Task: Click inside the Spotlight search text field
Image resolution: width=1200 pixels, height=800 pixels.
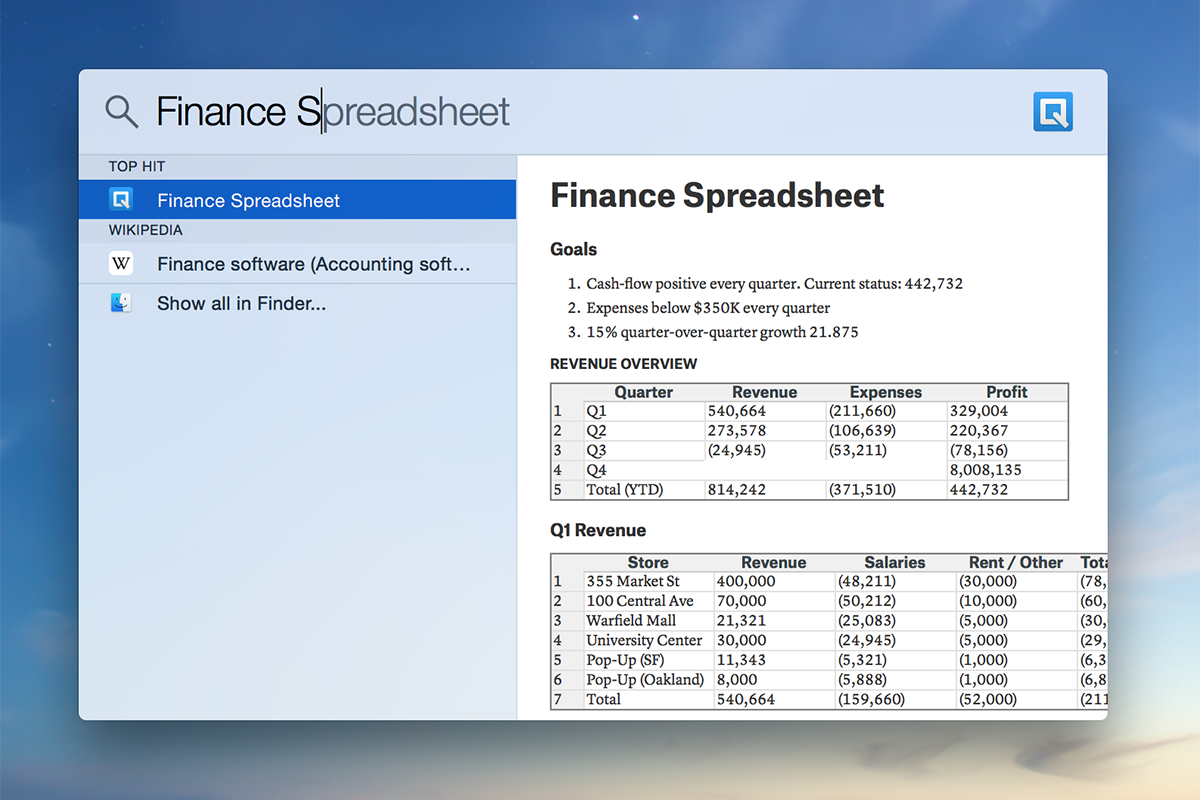Action: coord(400,111)
